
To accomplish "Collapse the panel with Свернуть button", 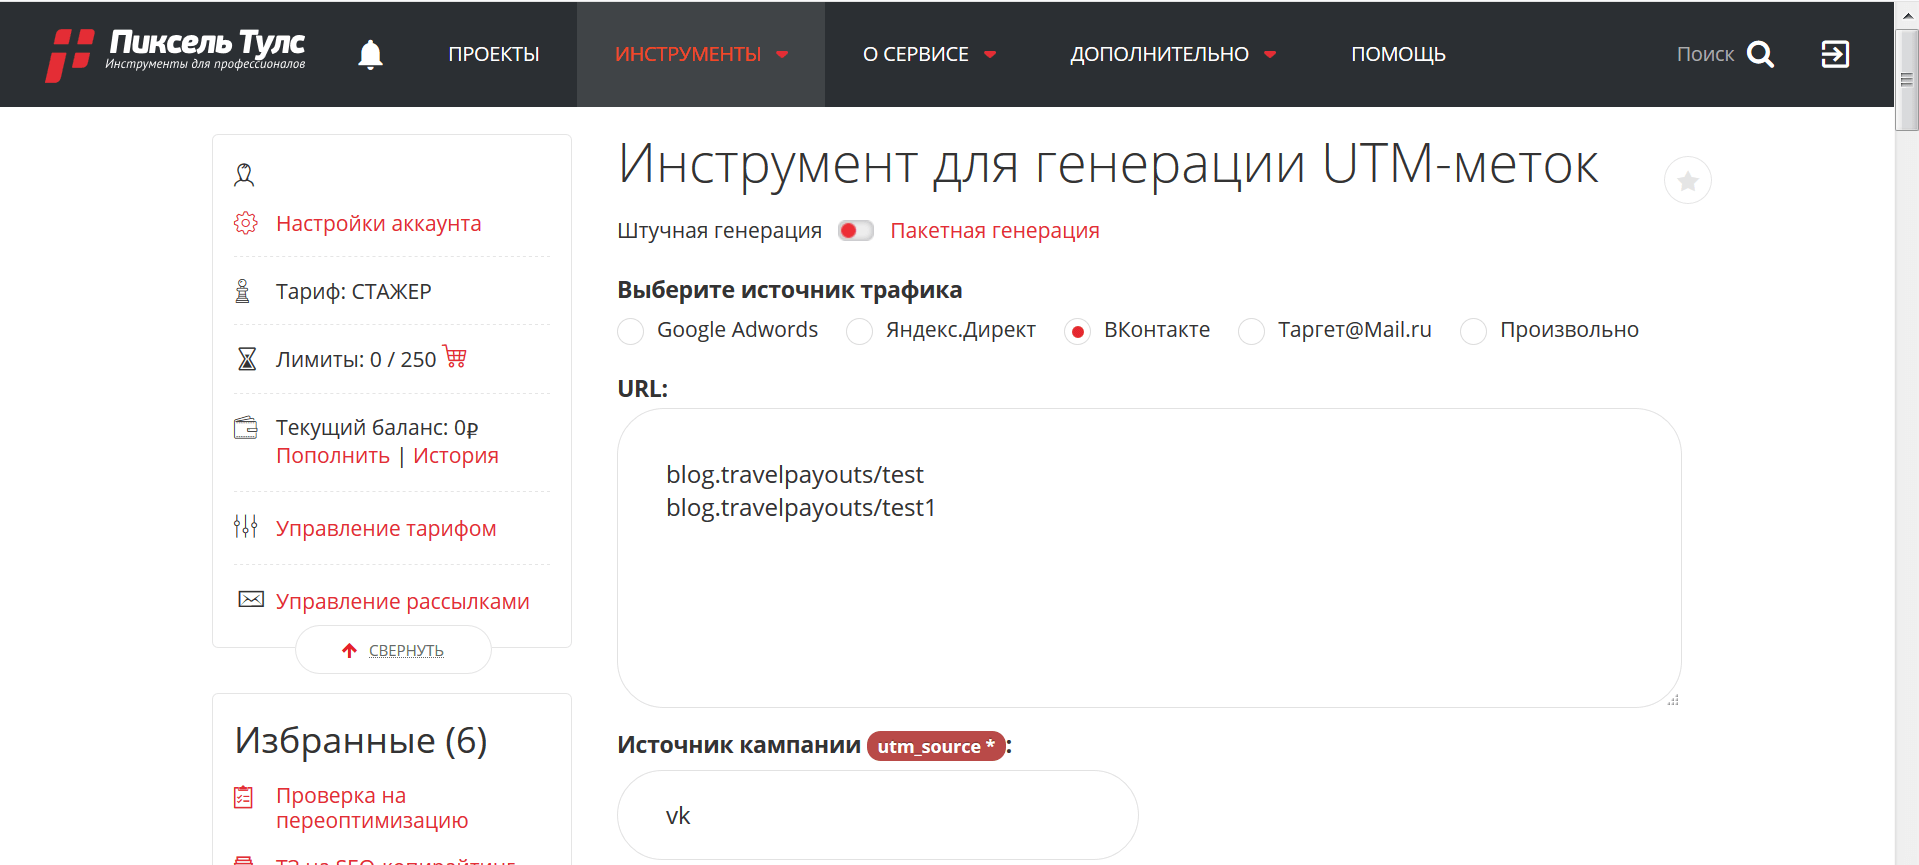I will [x=393, y=650].
